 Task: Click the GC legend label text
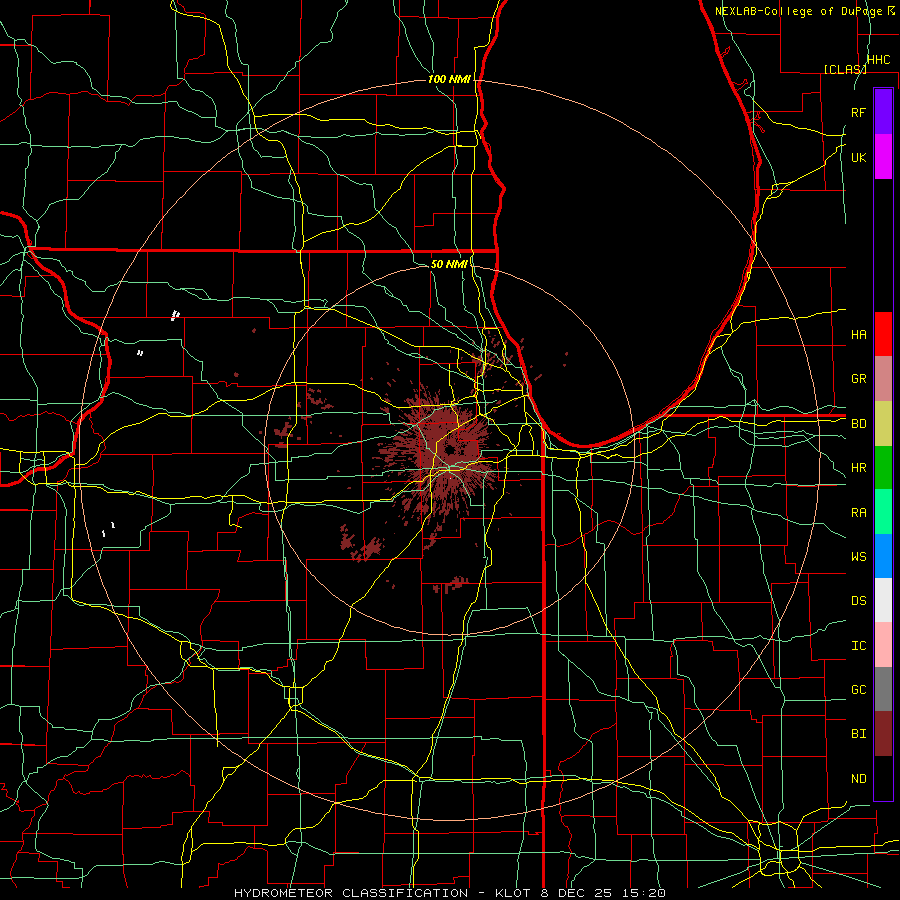(x=858, y=690)
